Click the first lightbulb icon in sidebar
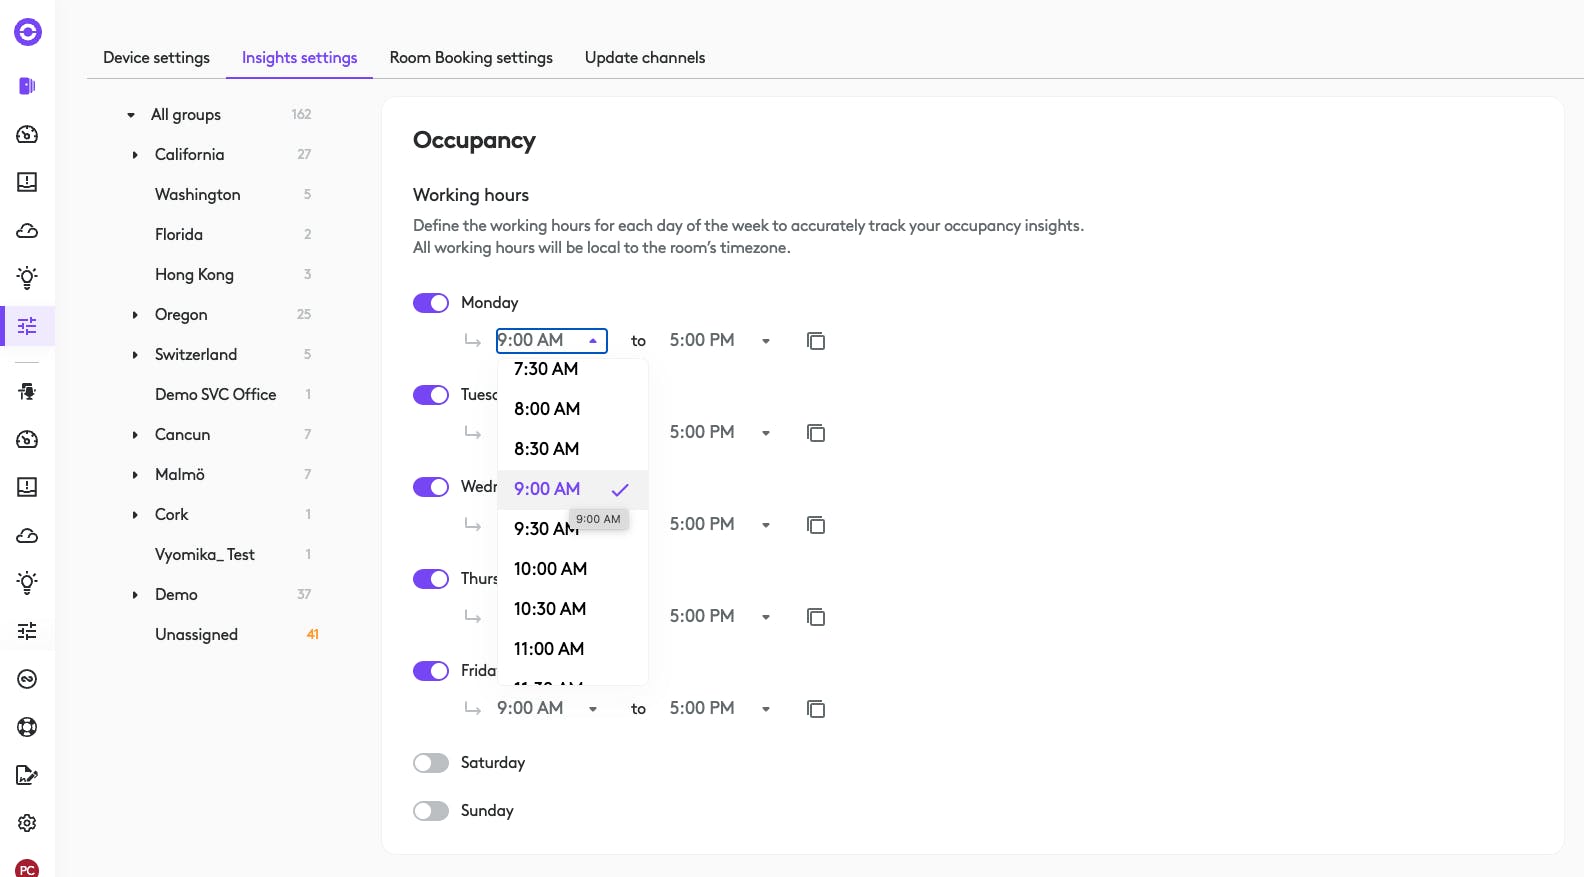1584x877 pixels. pos(27,277)
